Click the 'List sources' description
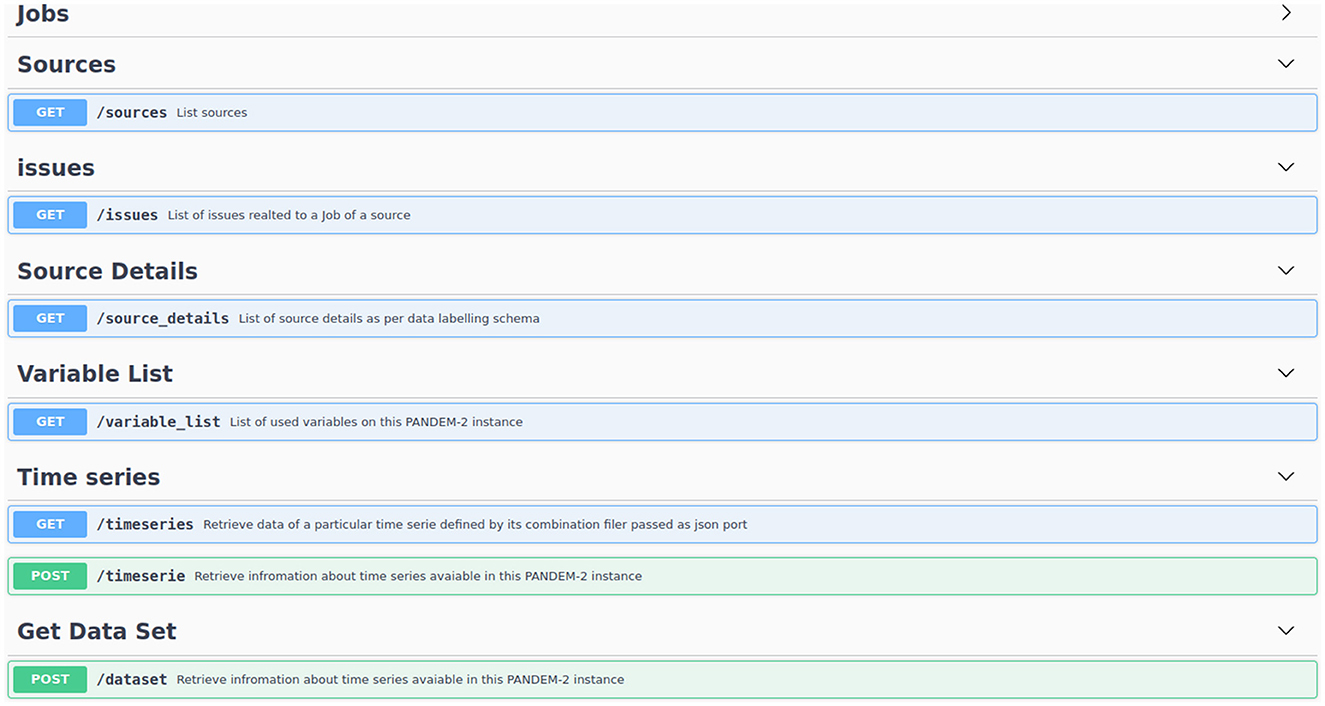1325x706 pixels. [x=212, y=113]
